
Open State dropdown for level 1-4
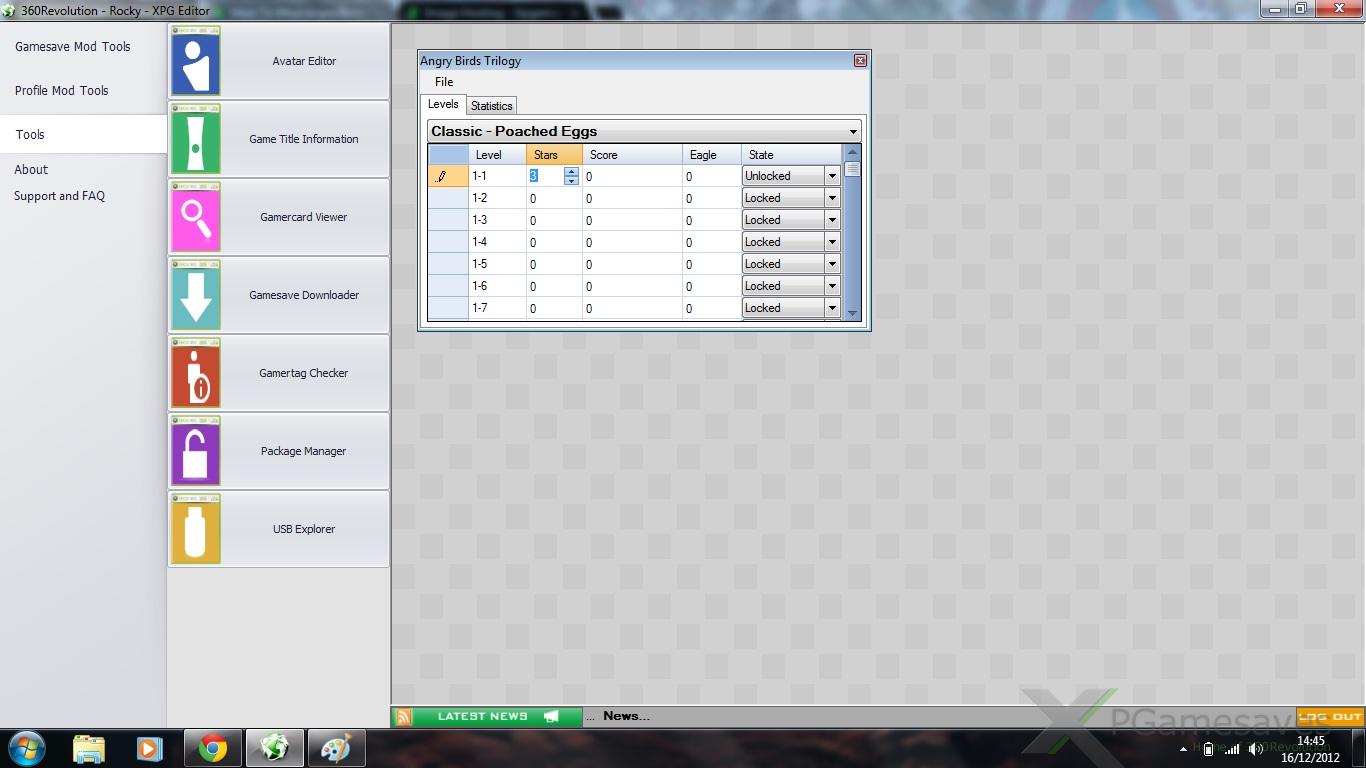pyautogui.click(x=831, y=242)
